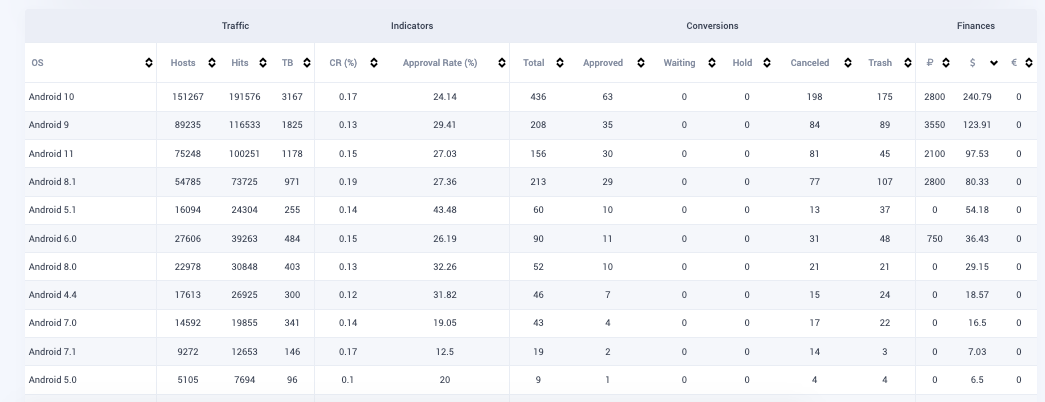
Task: Sort by Waiting column arrows
Action: click(711, 63)
